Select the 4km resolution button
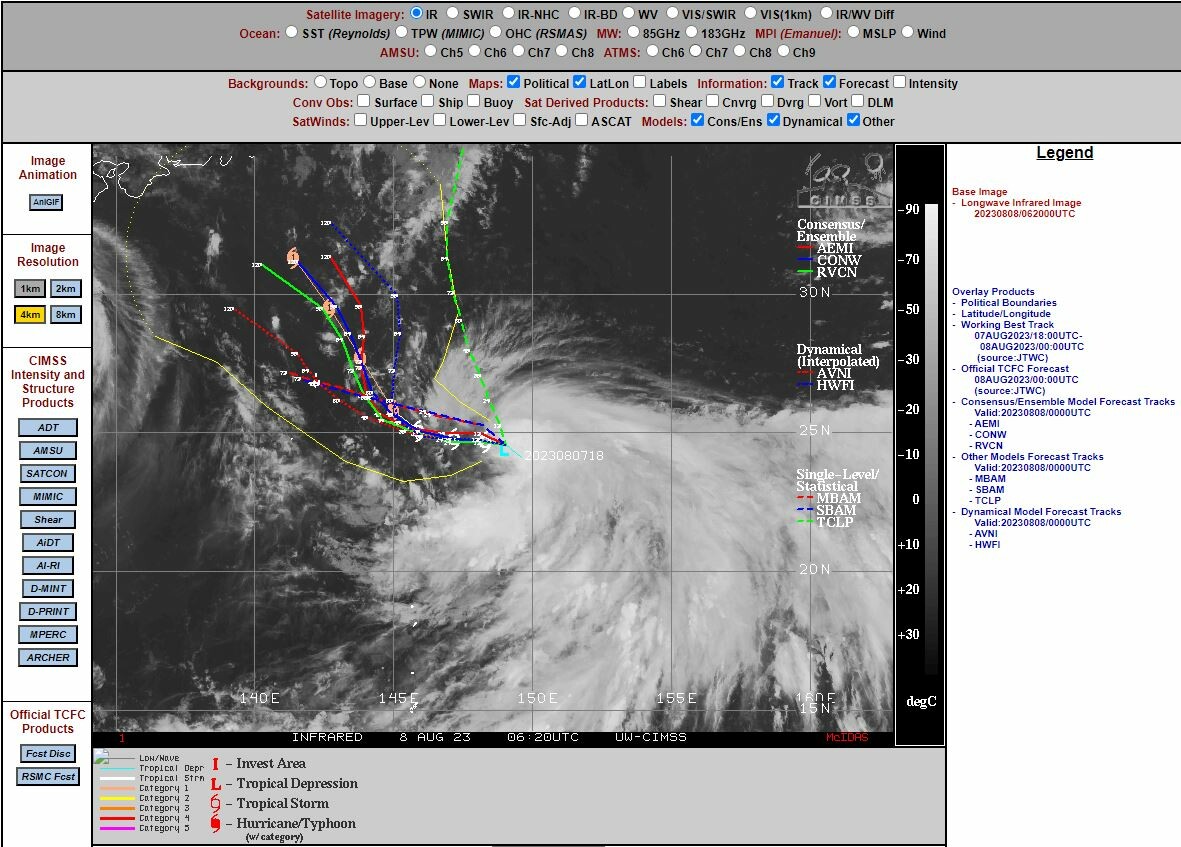1181x847 pixels. tap(30, 314)
